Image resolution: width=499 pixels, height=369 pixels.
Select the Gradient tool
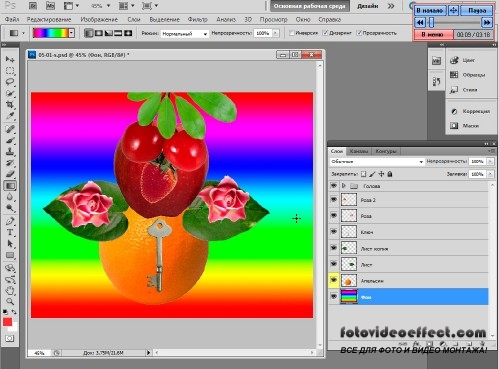10,186
